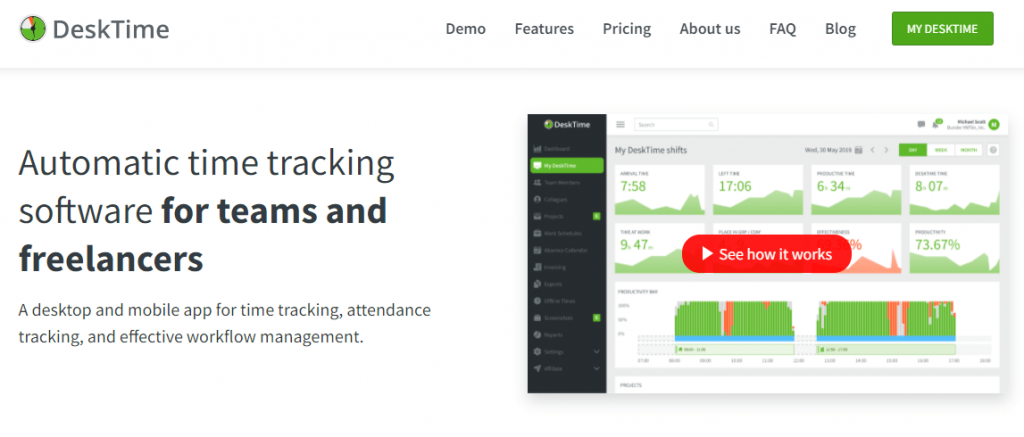Viewport: 1024px width, 437px height.
Task: Switch to MONTH view toggle
Action: pos(968,150)
